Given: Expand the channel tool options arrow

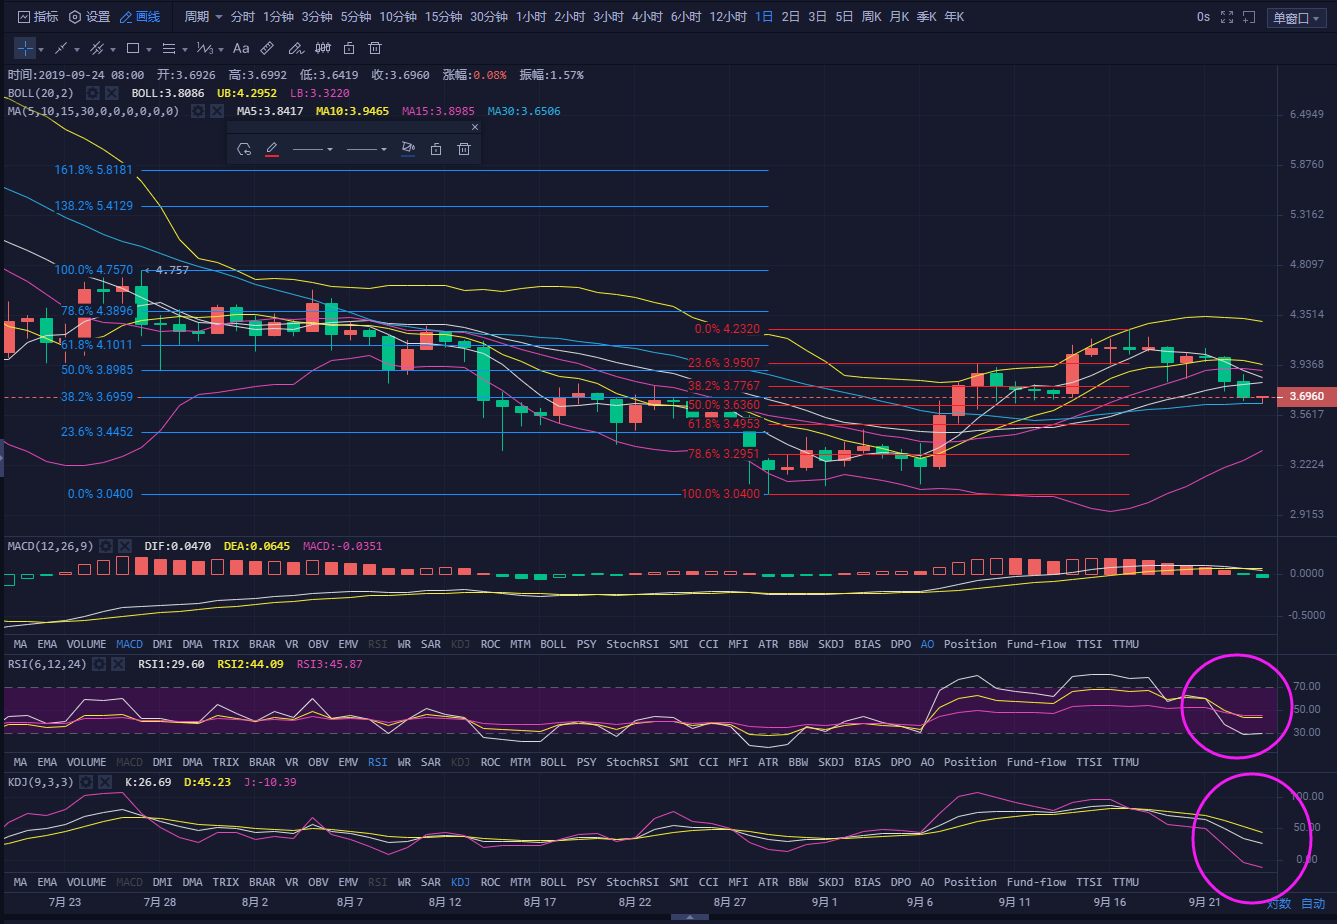Looking at the screenshot, I should (113, 50).
